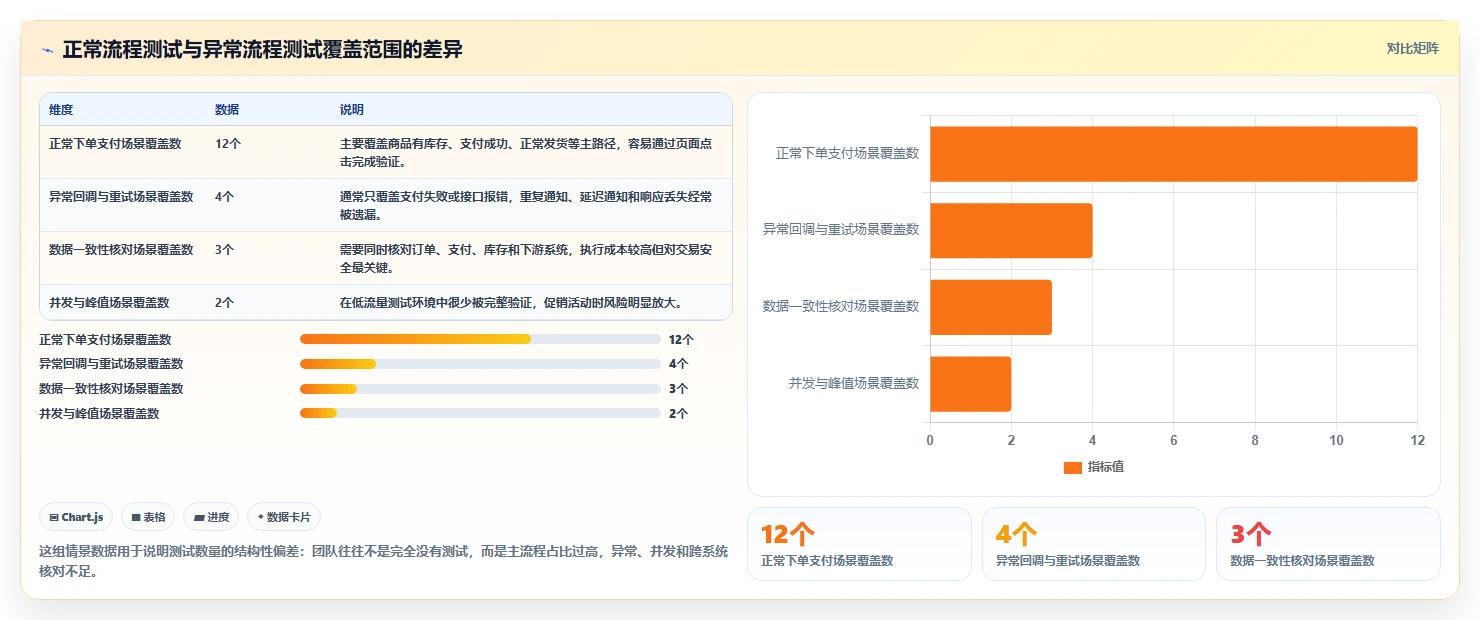Click chart bar for 并发与峰值场景覆盖数
The height and width of the screenshot is (620, 1480).
coord(970,384)
